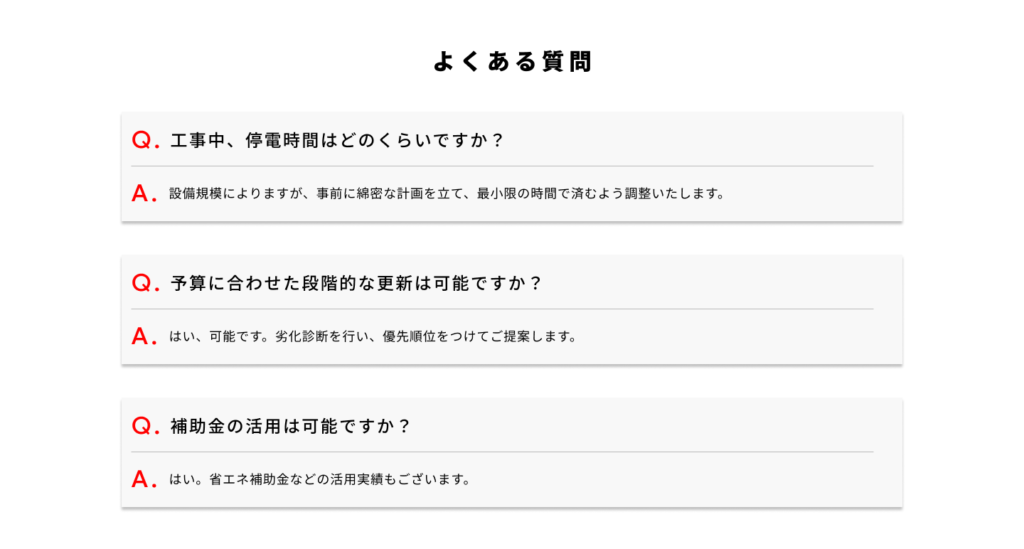Click the red A icon beside 設備規模 answer
This screenshot has height=549, width=1024.
[144, 194]
